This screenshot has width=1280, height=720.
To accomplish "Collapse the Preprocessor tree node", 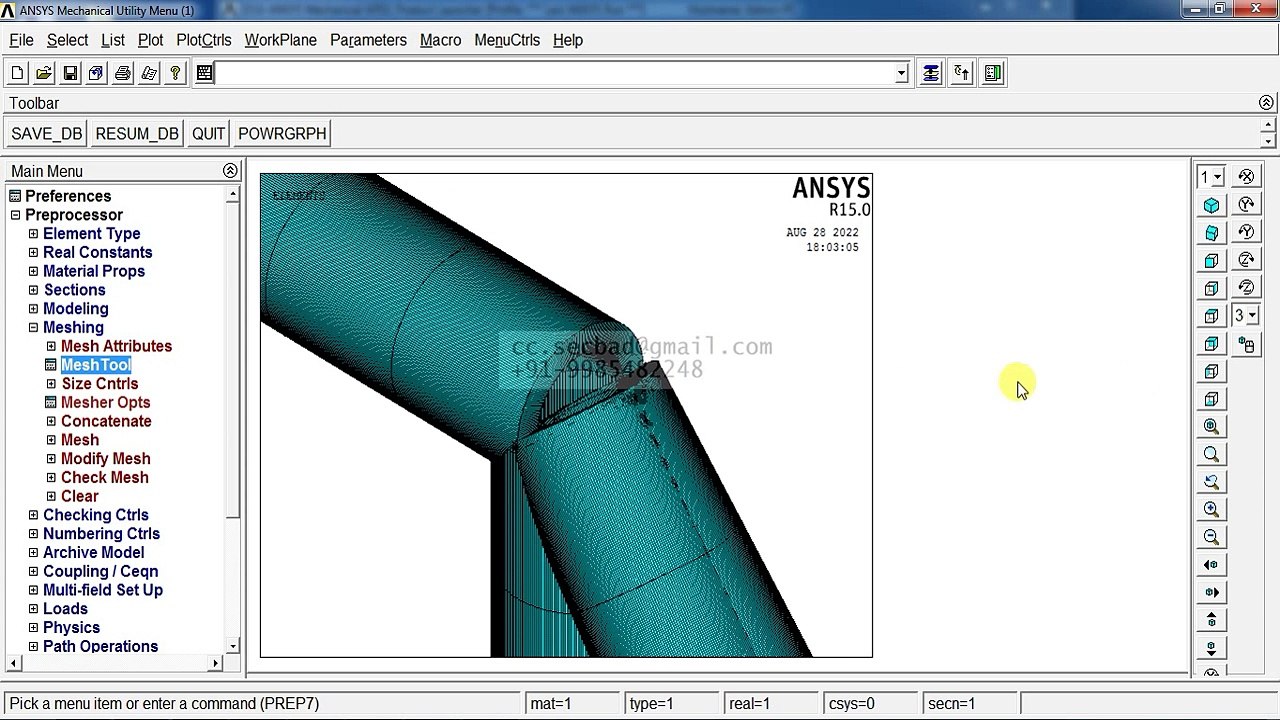I will click(15, 215).
